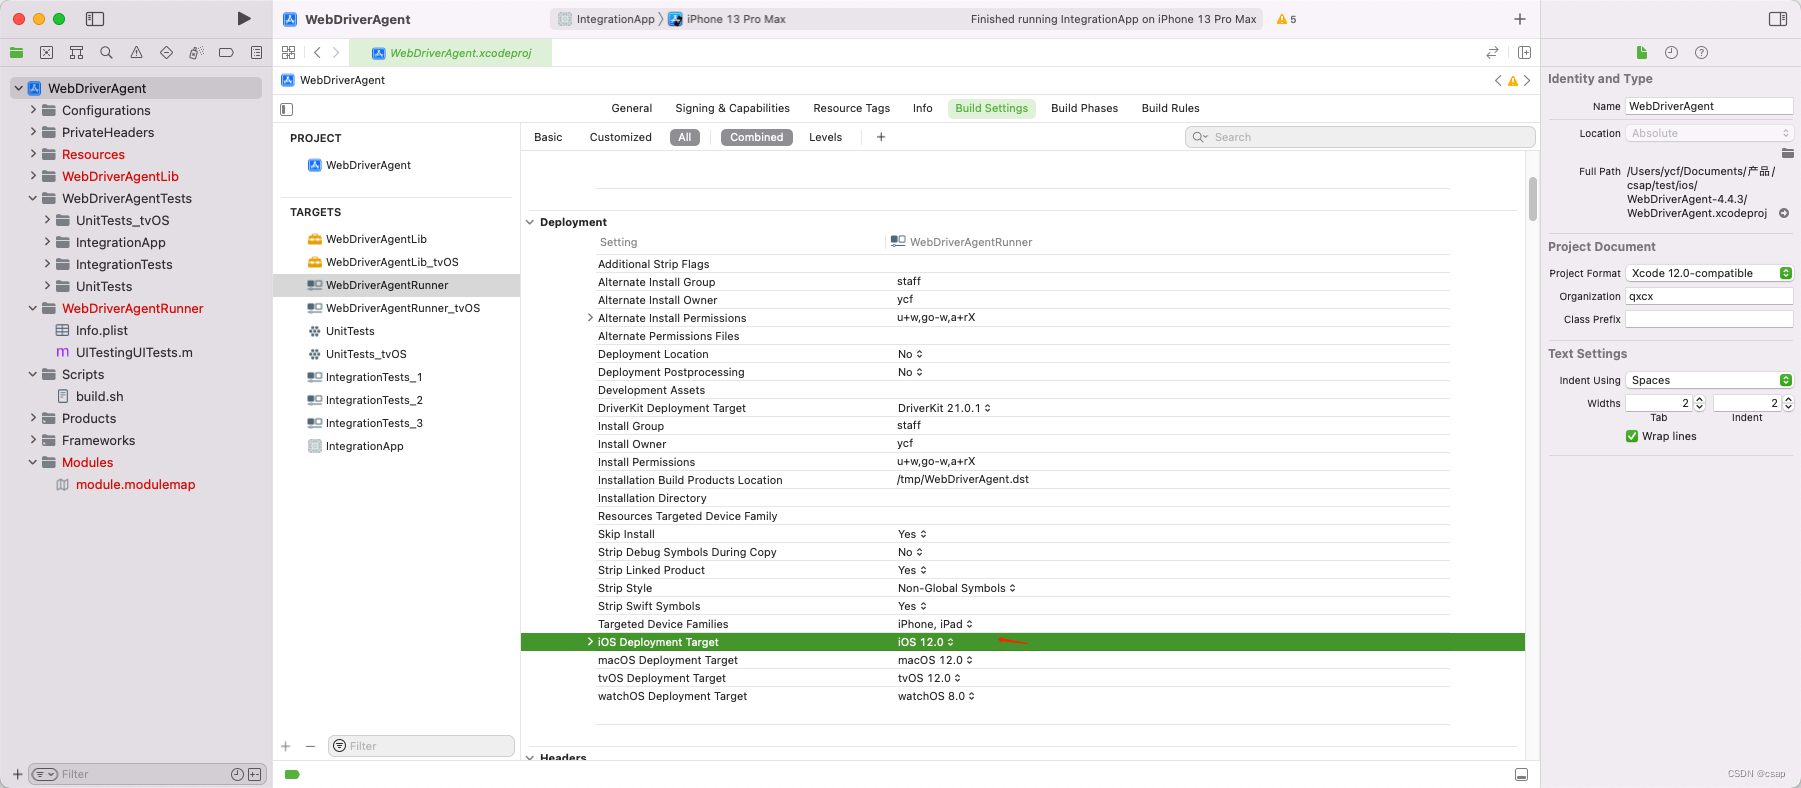1801x788 pixels.
Task: Filter navigator by source control status
Action: tap(254, 774)
